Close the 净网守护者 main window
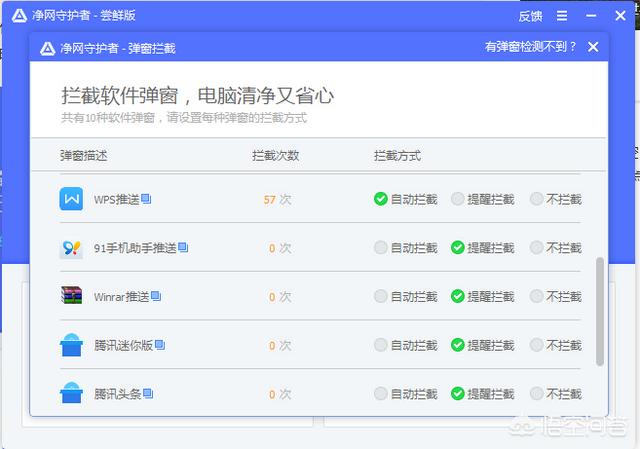Image resolution: width=640 pixels, height=449 pixels. point(620,16)
